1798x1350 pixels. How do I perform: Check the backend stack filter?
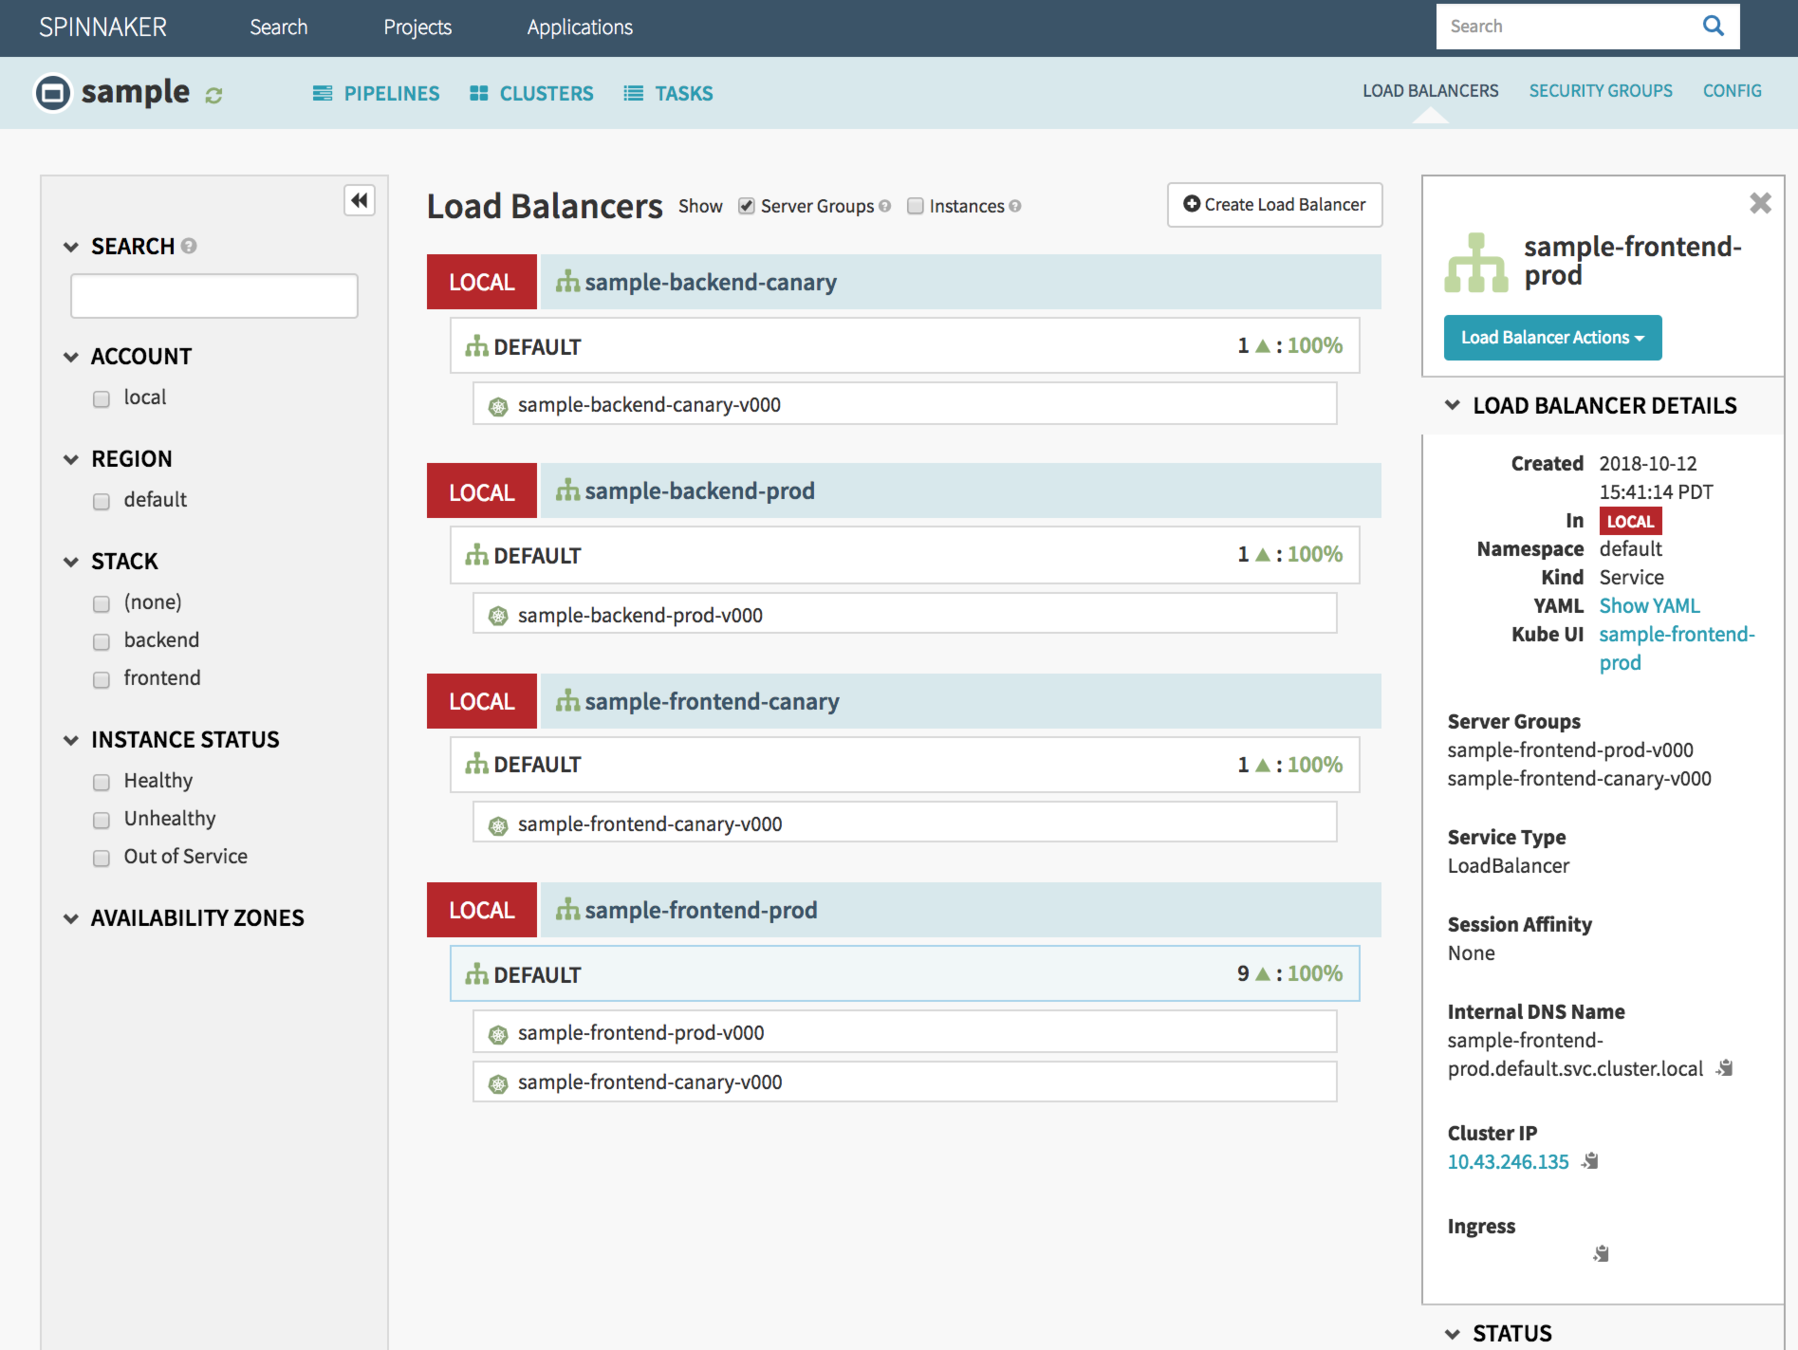coord(101,642)
